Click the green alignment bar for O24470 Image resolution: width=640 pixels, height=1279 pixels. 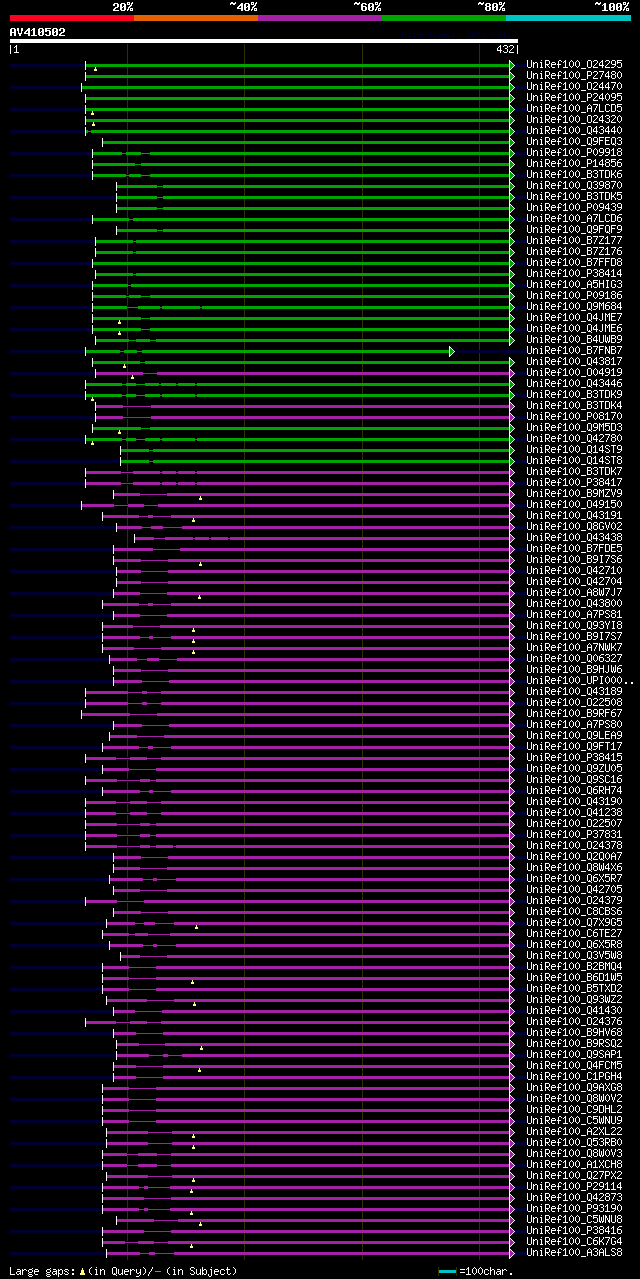(297, 87)
